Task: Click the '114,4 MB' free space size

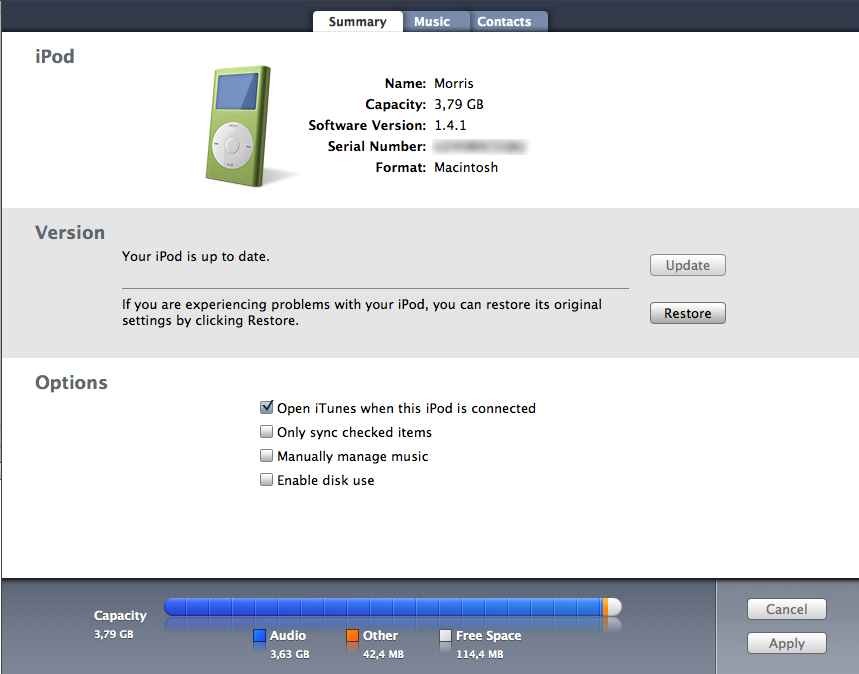Action: coord(479,654)
